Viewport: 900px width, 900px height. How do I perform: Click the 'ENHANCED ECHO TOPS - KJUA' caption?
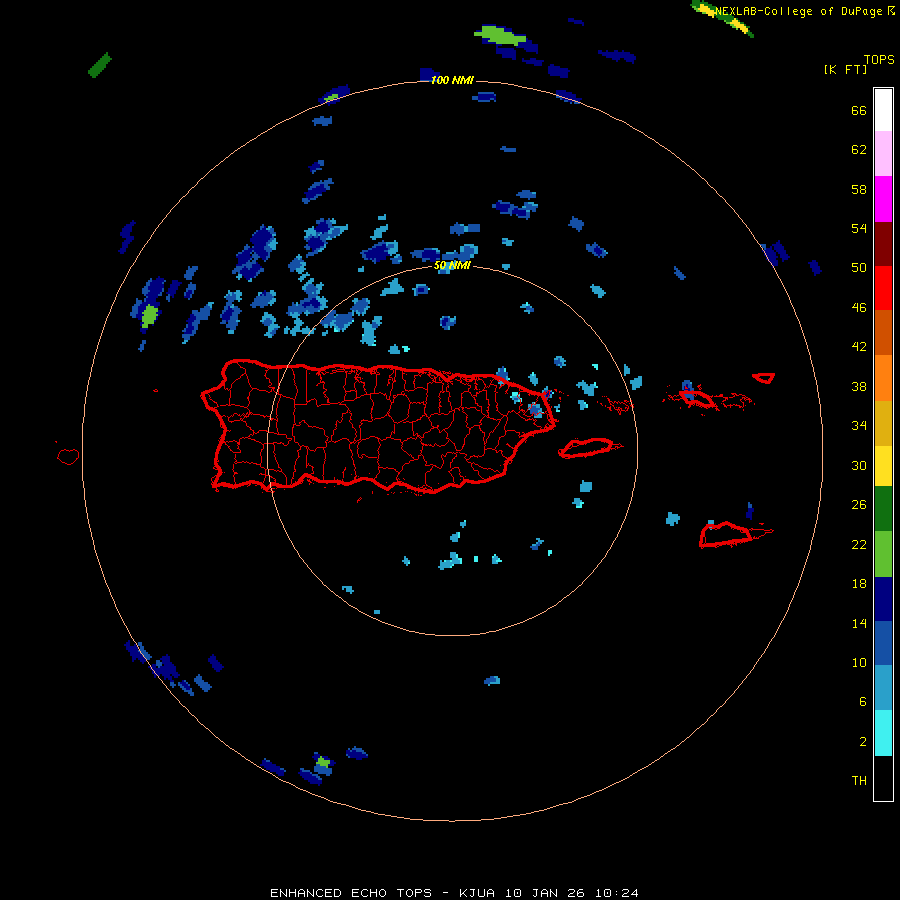click(383, 893)
